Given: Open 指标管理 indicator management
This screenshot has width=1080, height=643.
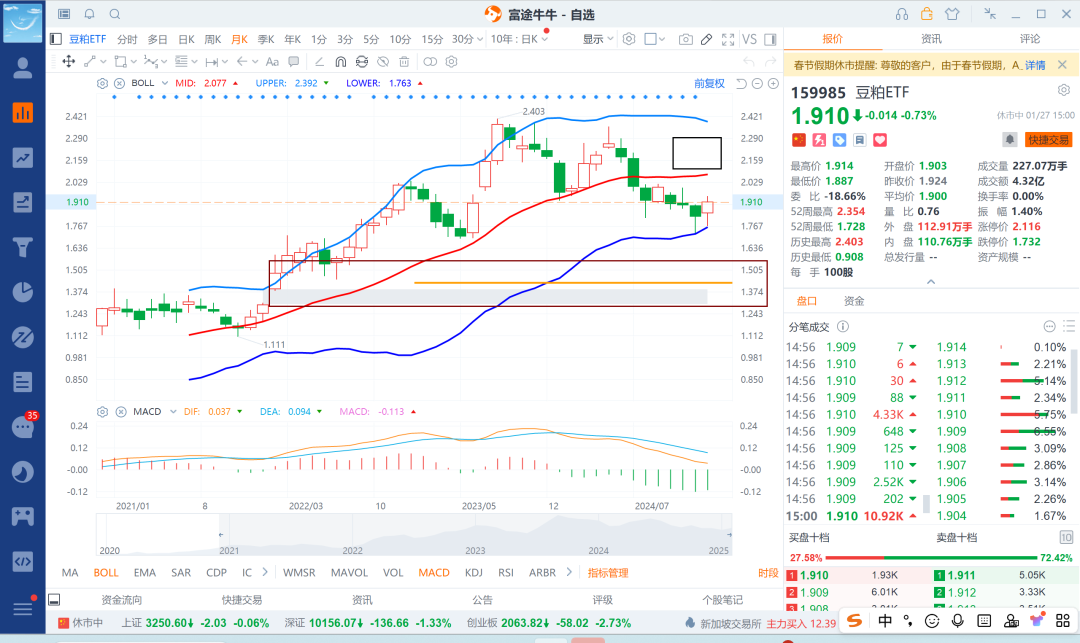Looking at the screenshot, I should pyautogui.click(x=608, y=573).
